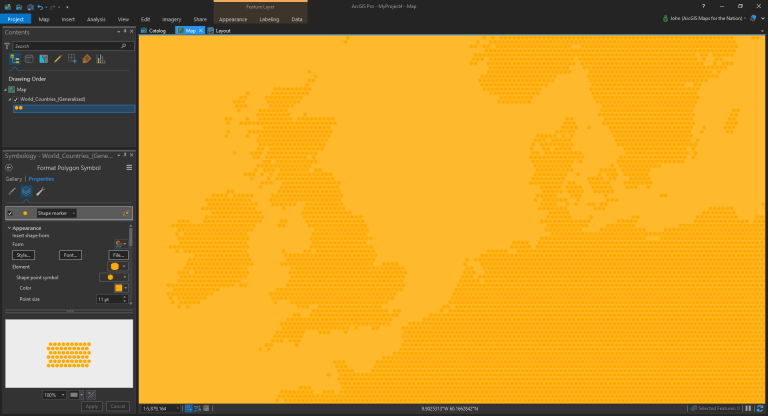Open the Element shape dropdown

point(118,267)
